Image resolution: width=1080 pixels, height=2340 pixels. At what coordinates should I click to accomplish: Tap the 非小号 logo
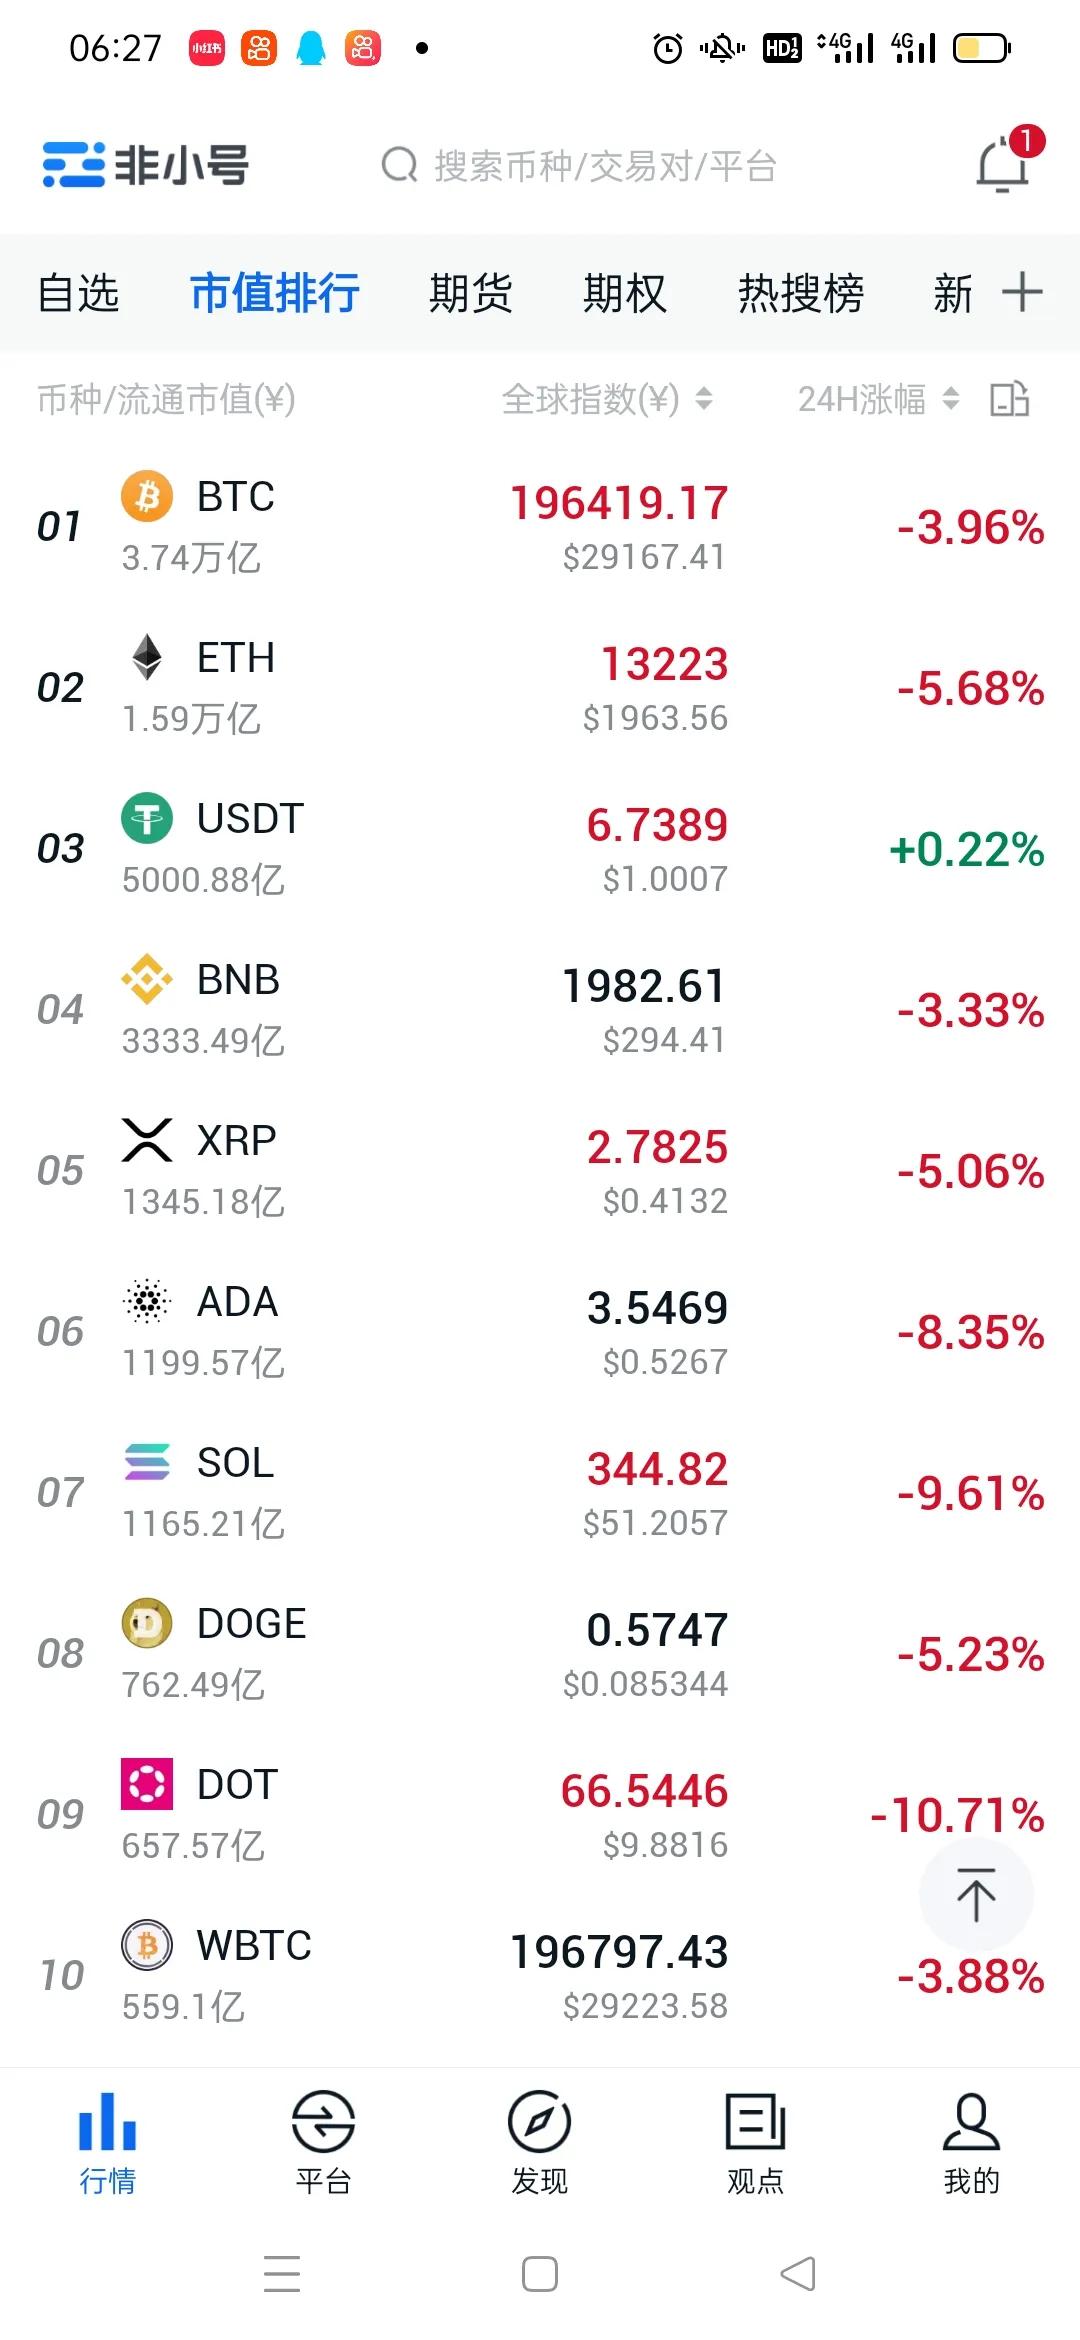pyautogui.click(x=146, y=165)
